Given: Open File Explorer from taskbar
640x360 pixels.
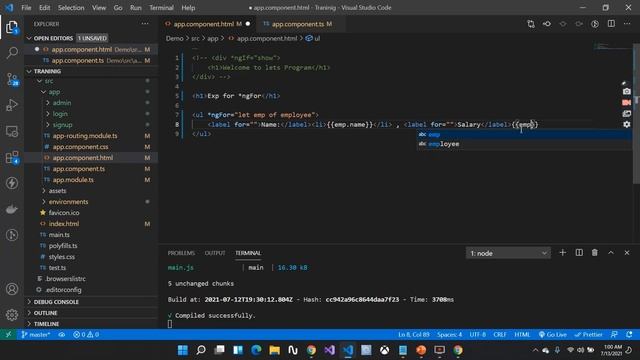Looking at the screenshot, I should pos(275,350).
